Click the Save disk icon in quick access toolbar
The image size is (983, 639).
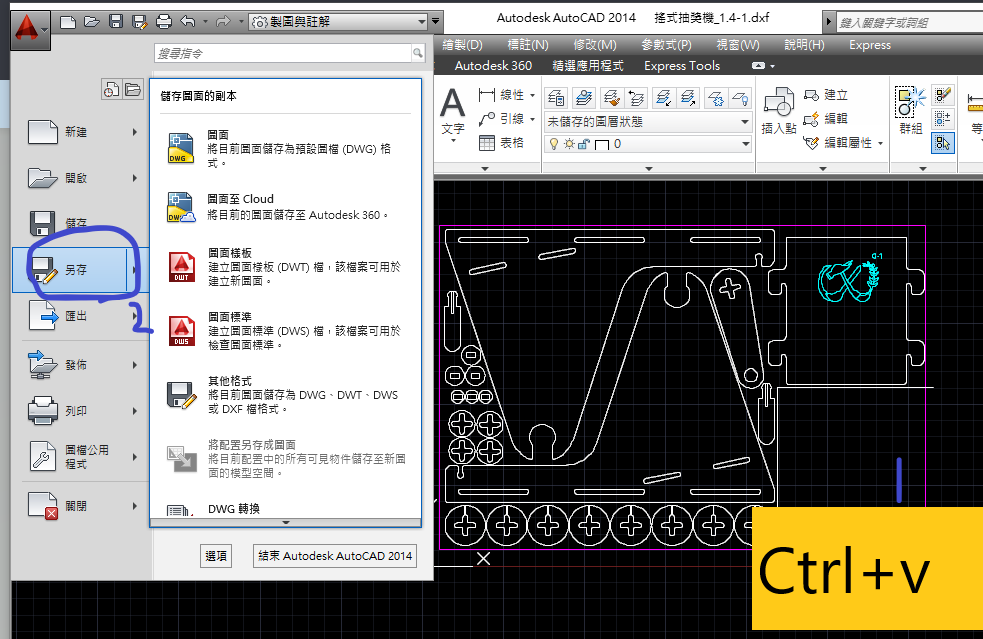[116, 22]
